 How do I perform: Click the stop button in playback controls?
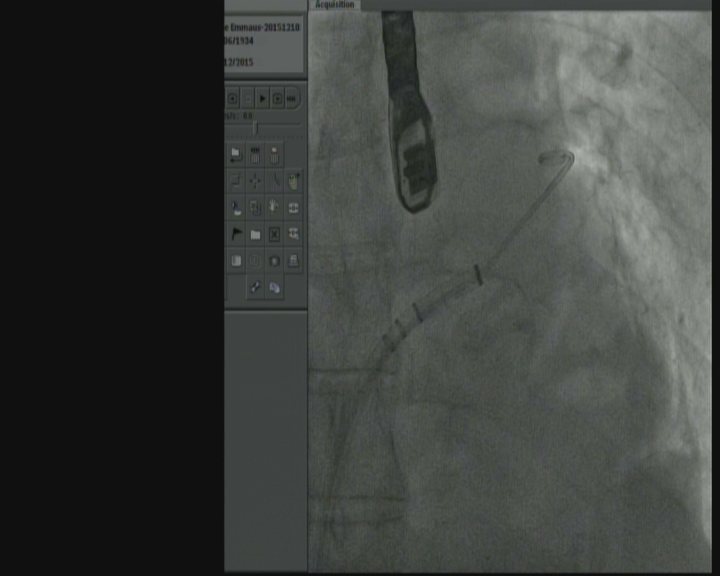tap(247, 98)
